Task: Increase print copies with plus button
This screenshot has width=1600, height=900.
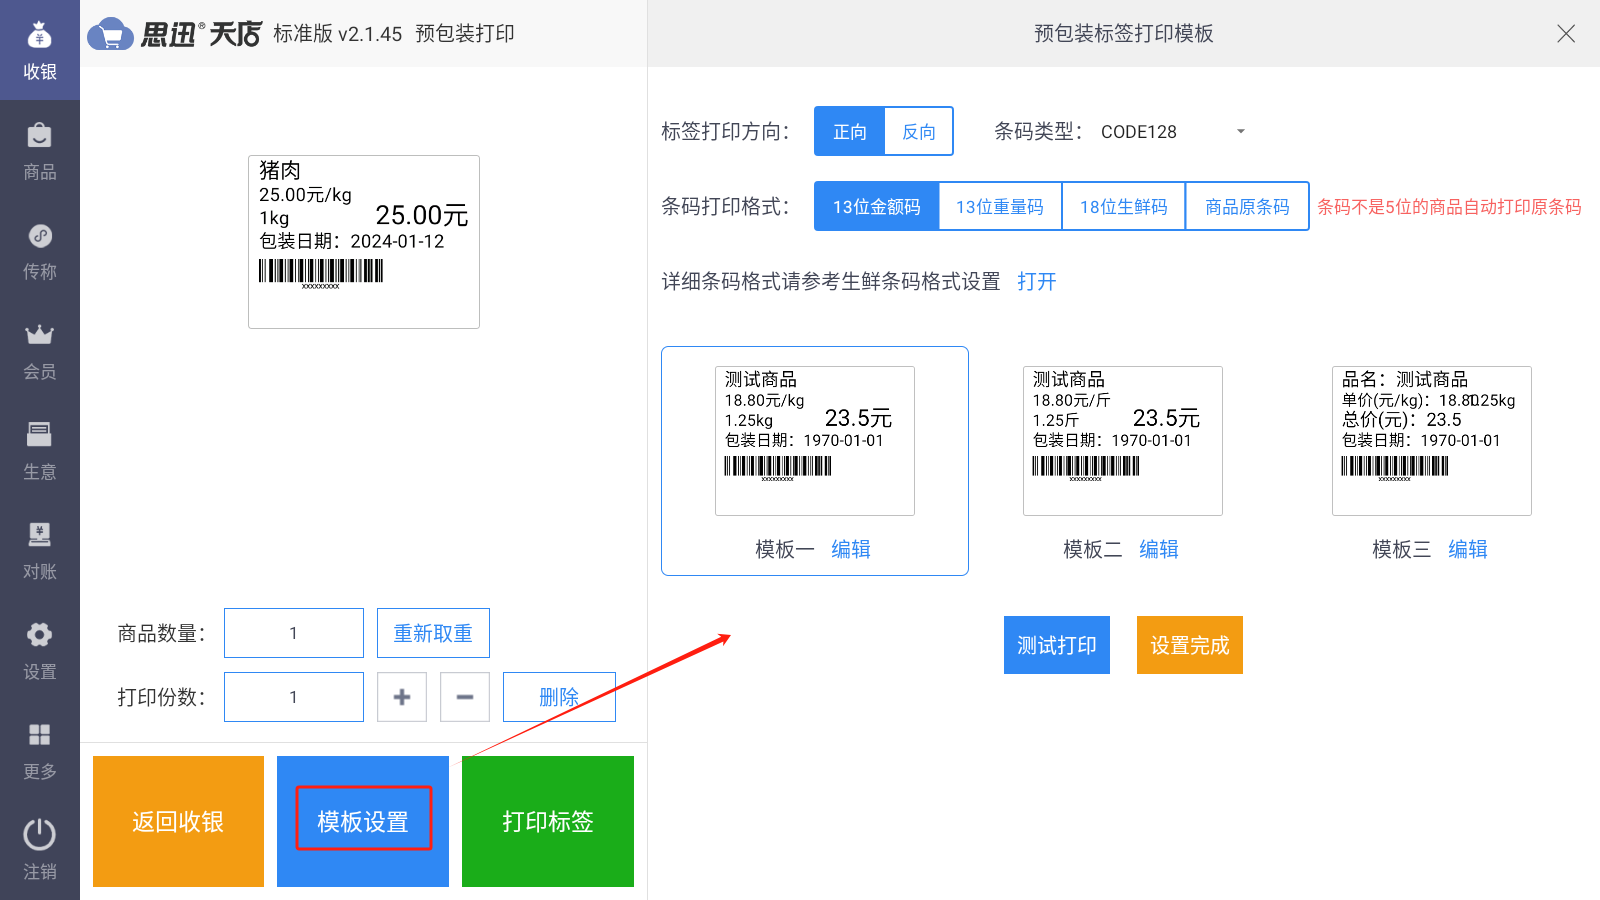Action: click(402, 697)
